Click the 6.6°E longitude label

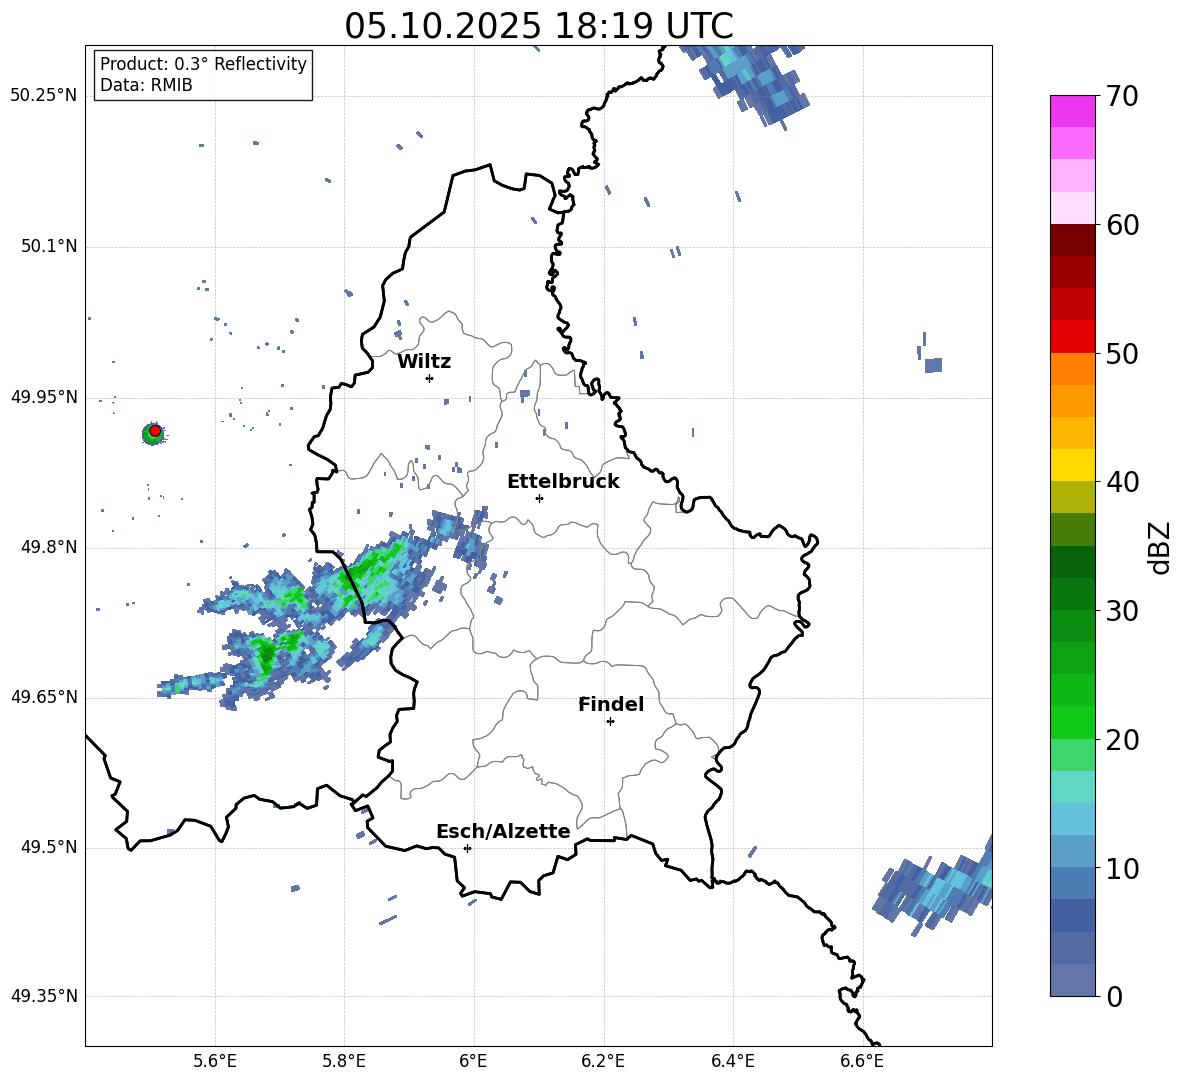click(862, 1061)
